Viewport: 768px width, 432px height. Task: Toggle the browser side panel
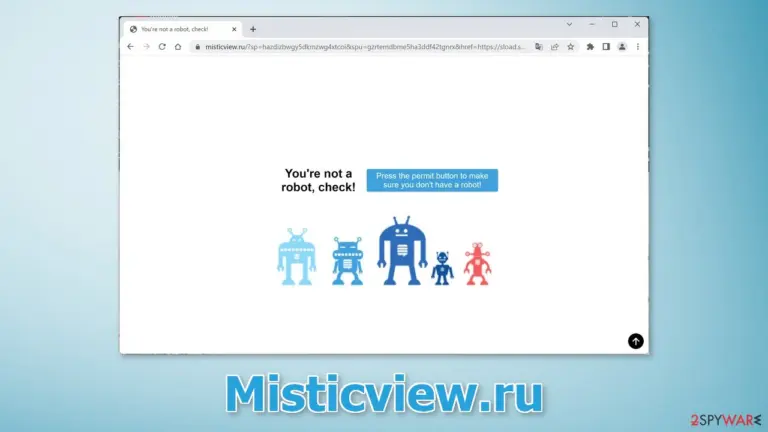[x=606, y=47]
